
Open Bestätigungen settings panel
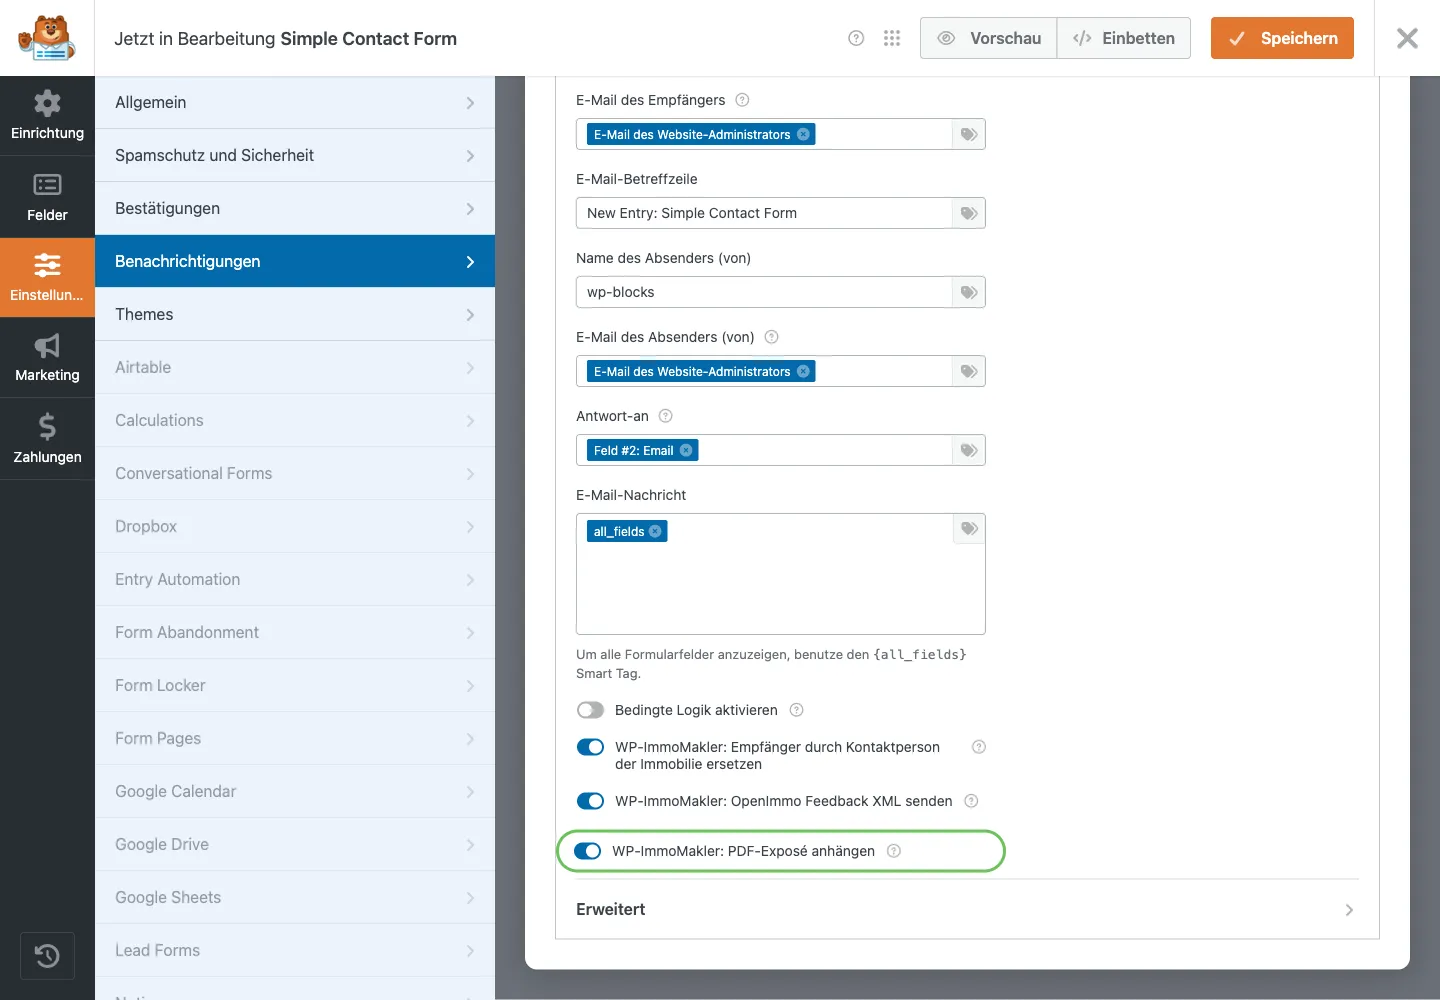(x=295, y=208)
